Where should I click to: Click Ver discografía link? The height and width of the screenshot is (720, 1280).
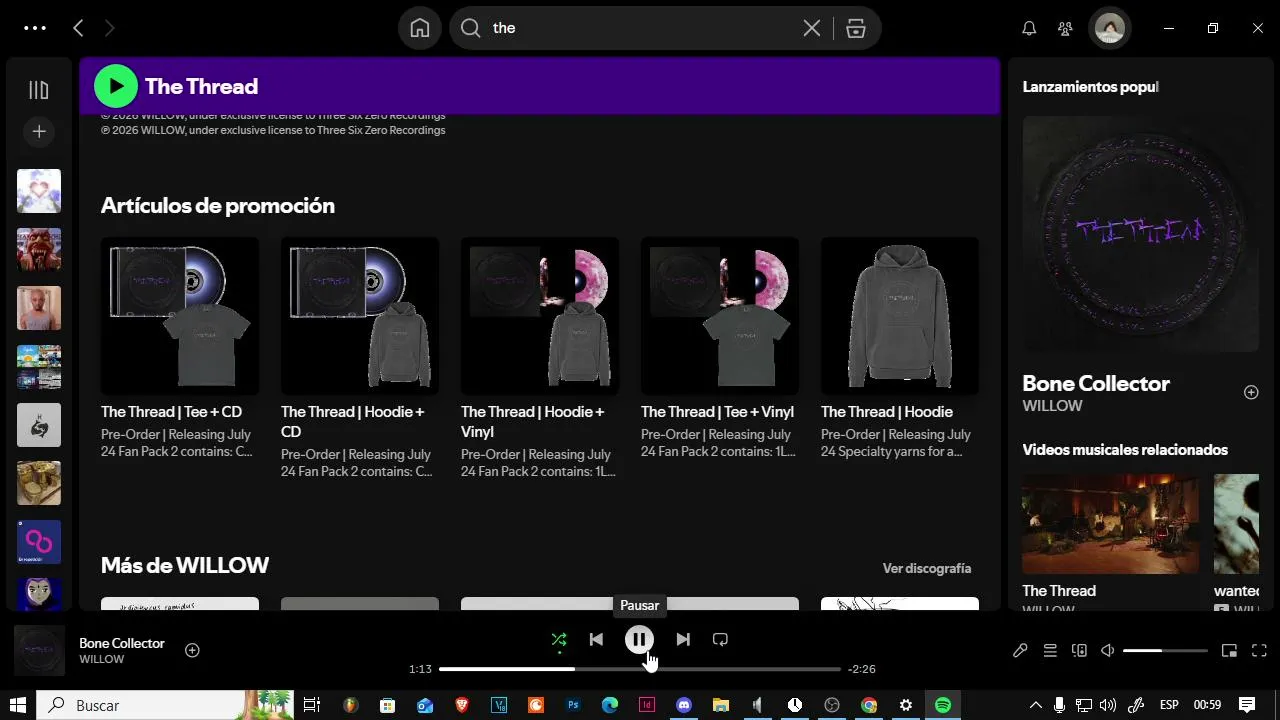click(927, 568)
